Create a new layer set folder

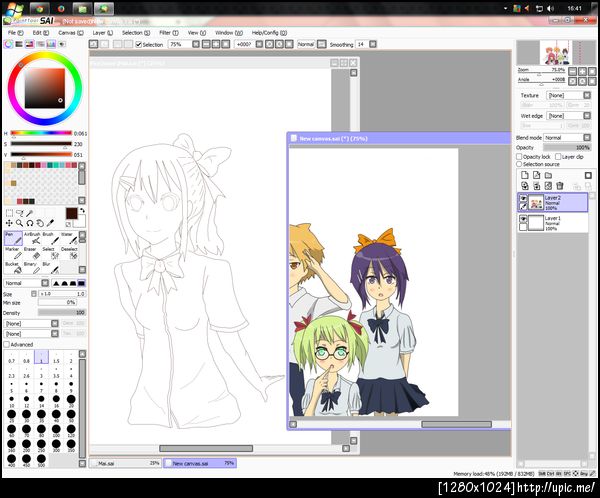[x=548, y=175]
